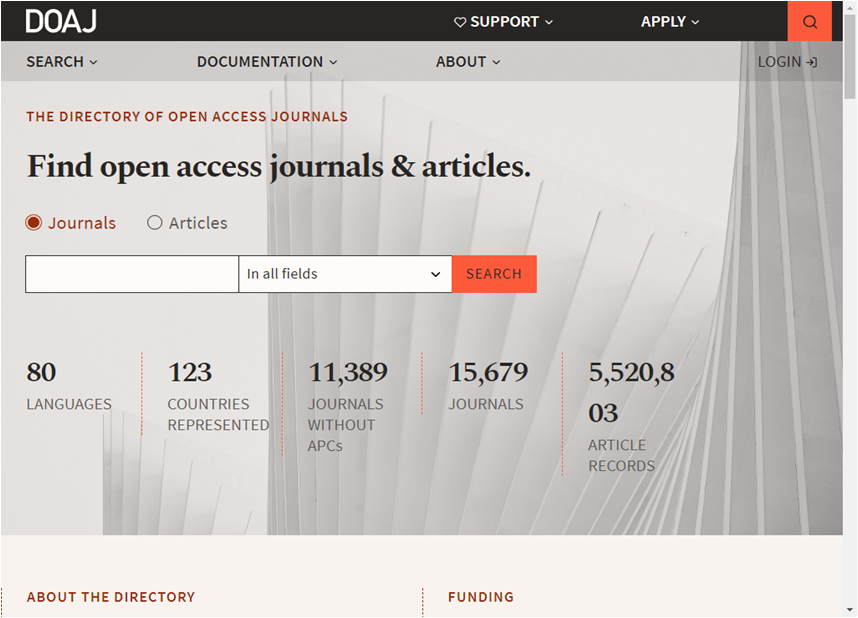Viewport: 858px width, 618px height.
Task: Click 'Find open access journals & articles' heading
Action: [x=279, y=166]
